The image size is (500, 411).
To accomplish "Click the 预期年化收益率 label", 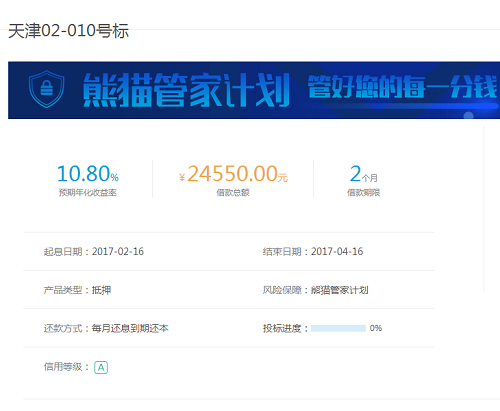I will tap(88, 192).
